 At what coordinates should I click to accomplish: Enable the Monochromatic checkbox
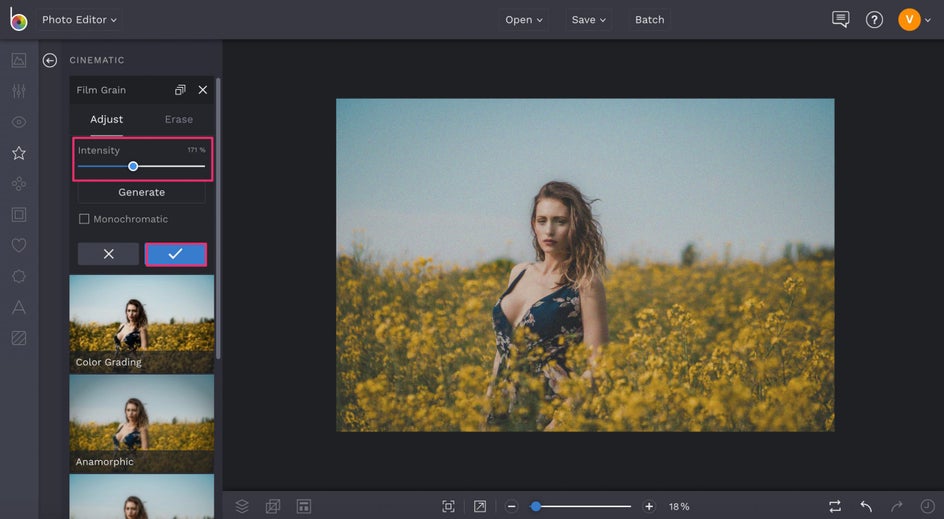84,219
